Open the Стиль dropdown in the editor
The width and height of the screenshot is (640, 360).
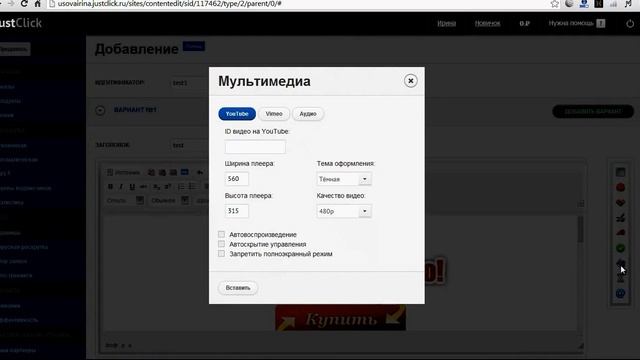pyautogui.click(x=125, y=200)
